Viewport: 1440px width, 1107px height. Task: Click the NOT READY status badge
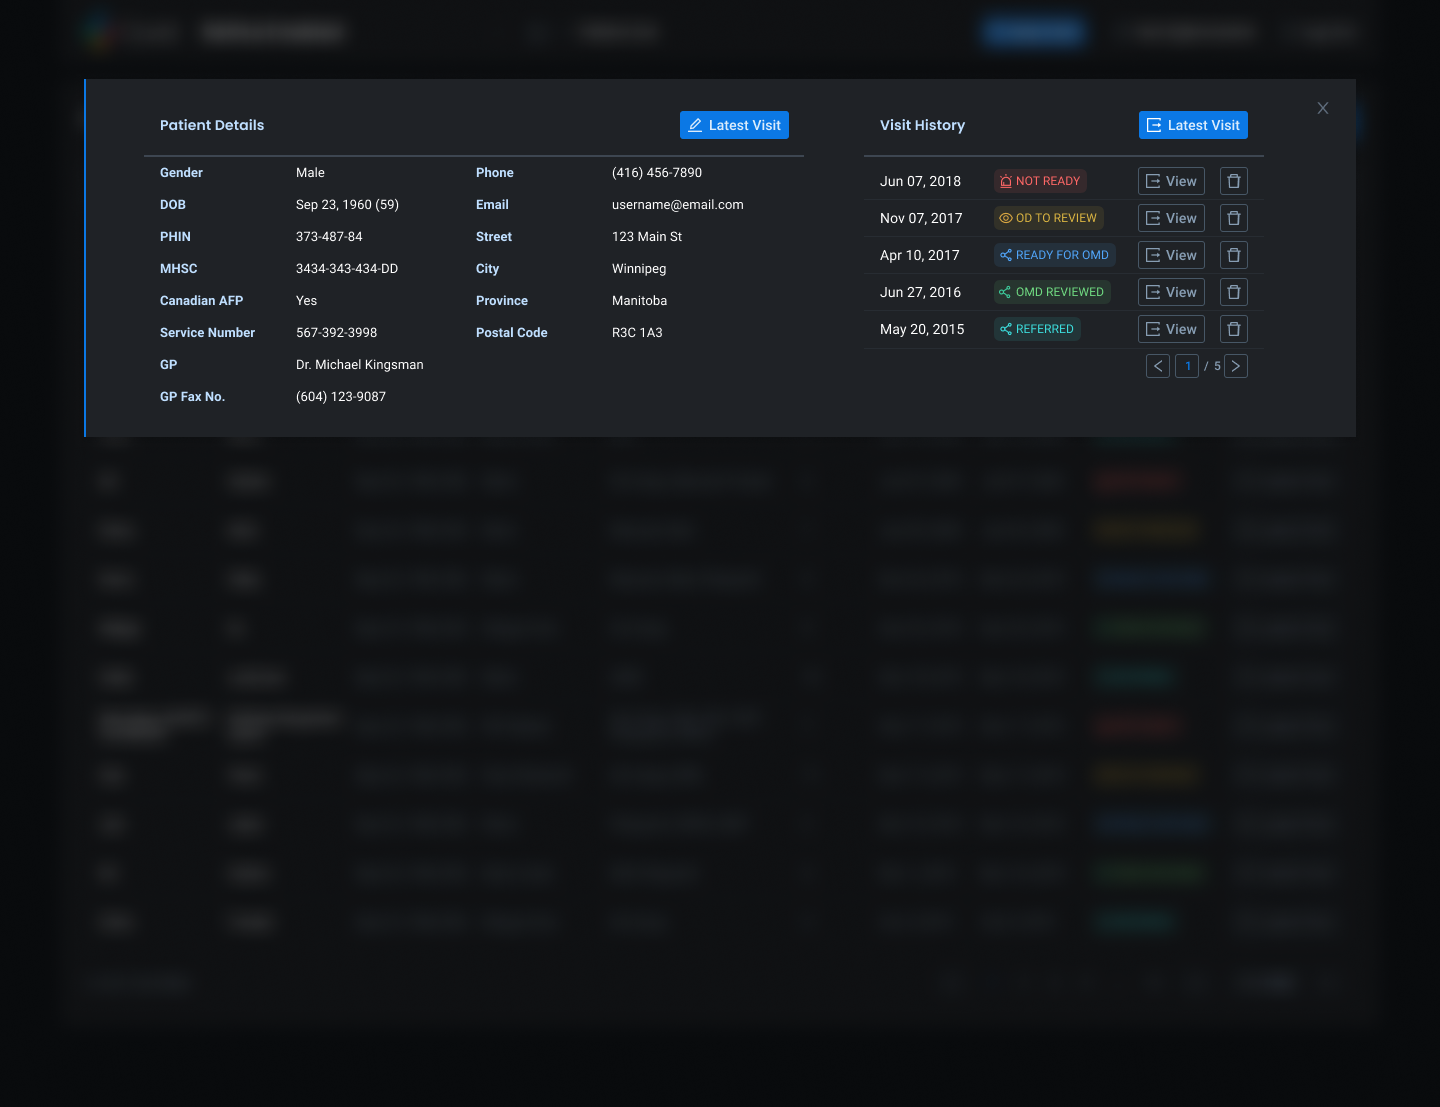(x=1040, y=181)
